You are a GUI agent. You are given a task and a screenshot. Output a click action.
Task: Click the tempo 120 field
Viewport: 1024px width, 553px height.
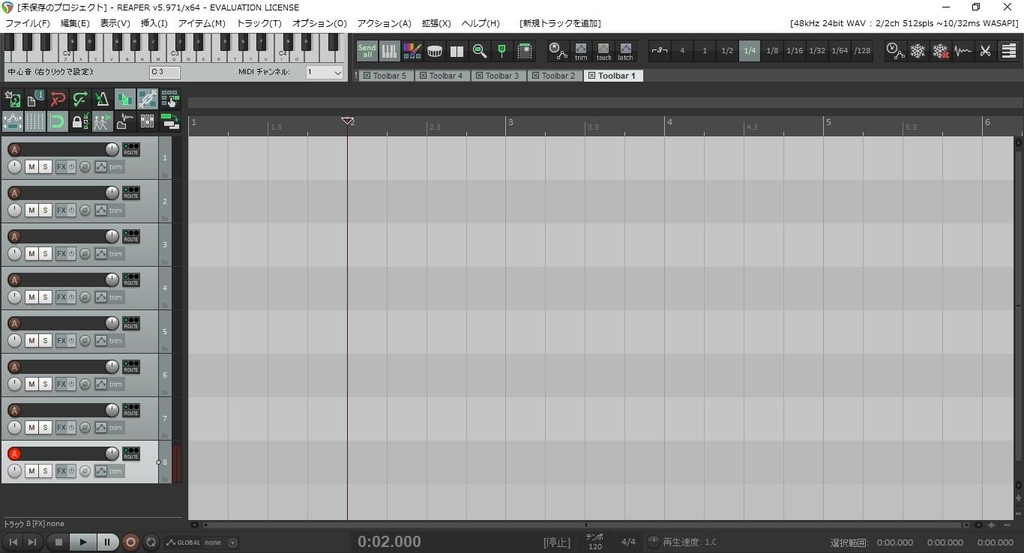595,542
